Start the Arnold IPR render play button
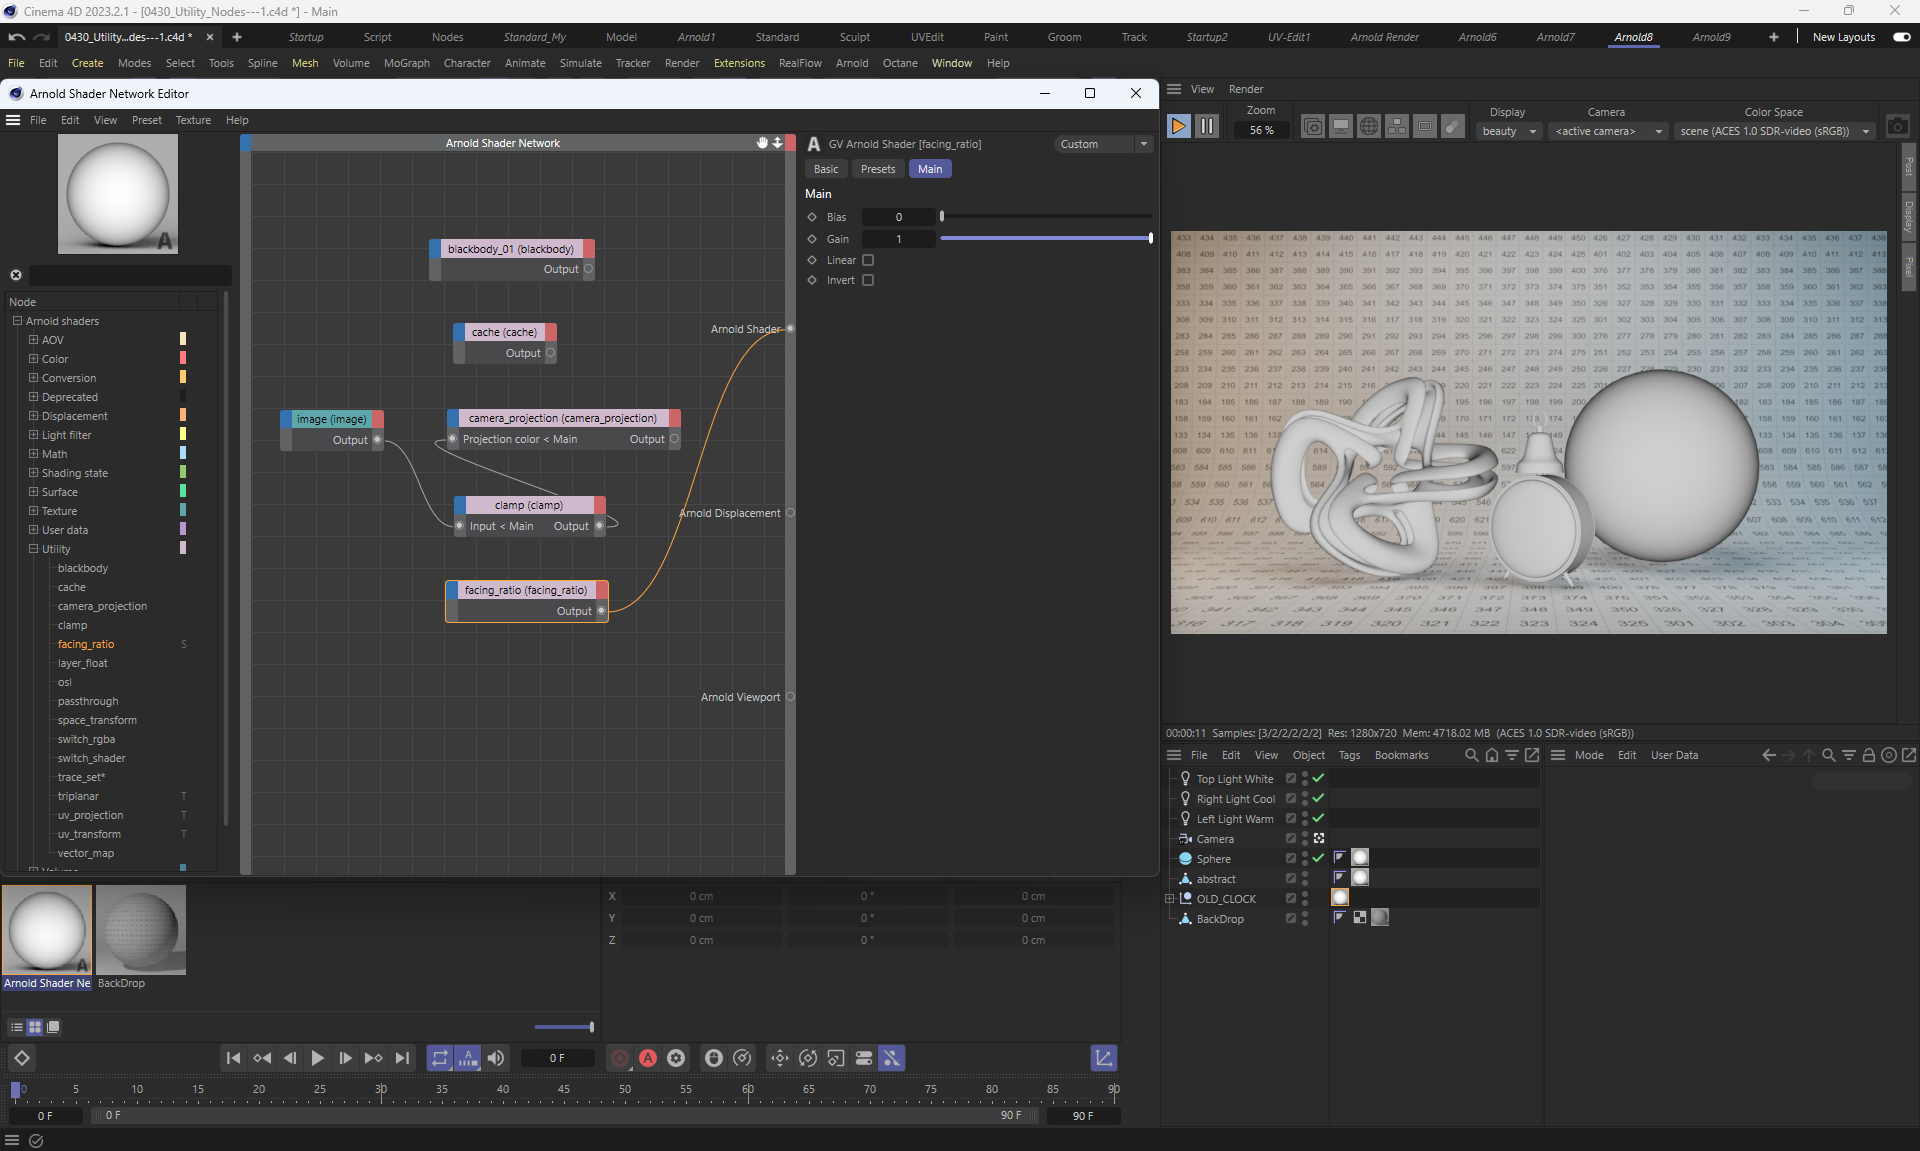Viewport: 1920px width, 1151px height. (1178, 127)
